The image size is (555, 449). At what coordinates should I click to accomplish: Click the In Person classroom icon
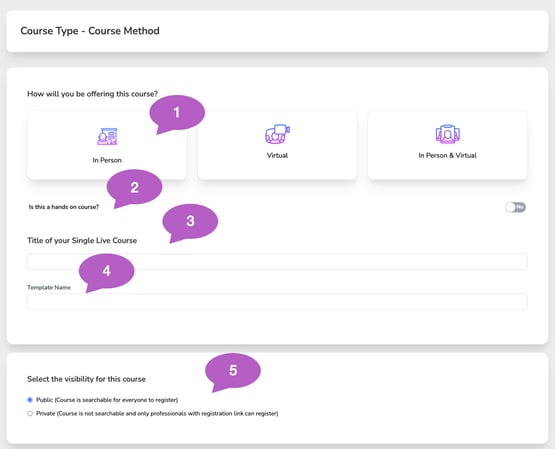pos(107,136)
